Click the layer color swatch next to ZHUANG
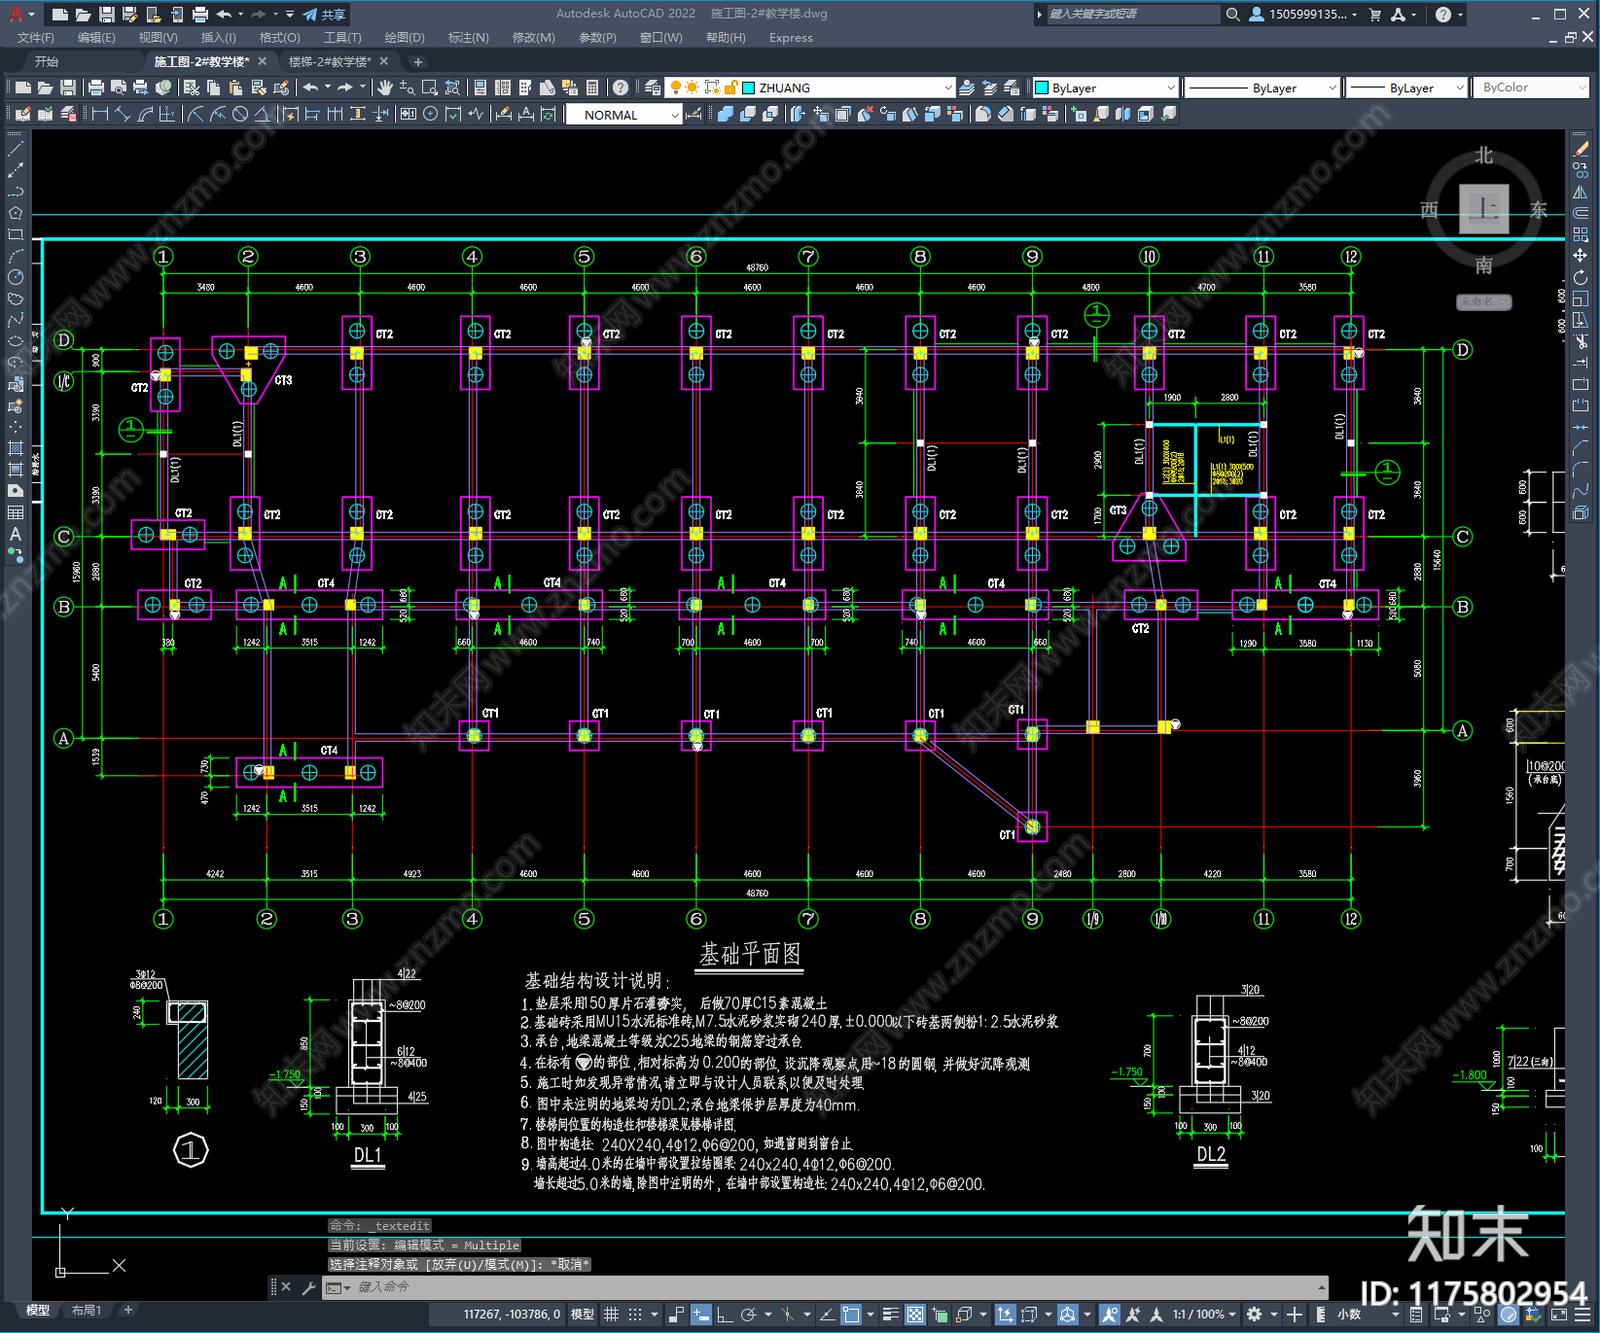 tap(748, 88)
